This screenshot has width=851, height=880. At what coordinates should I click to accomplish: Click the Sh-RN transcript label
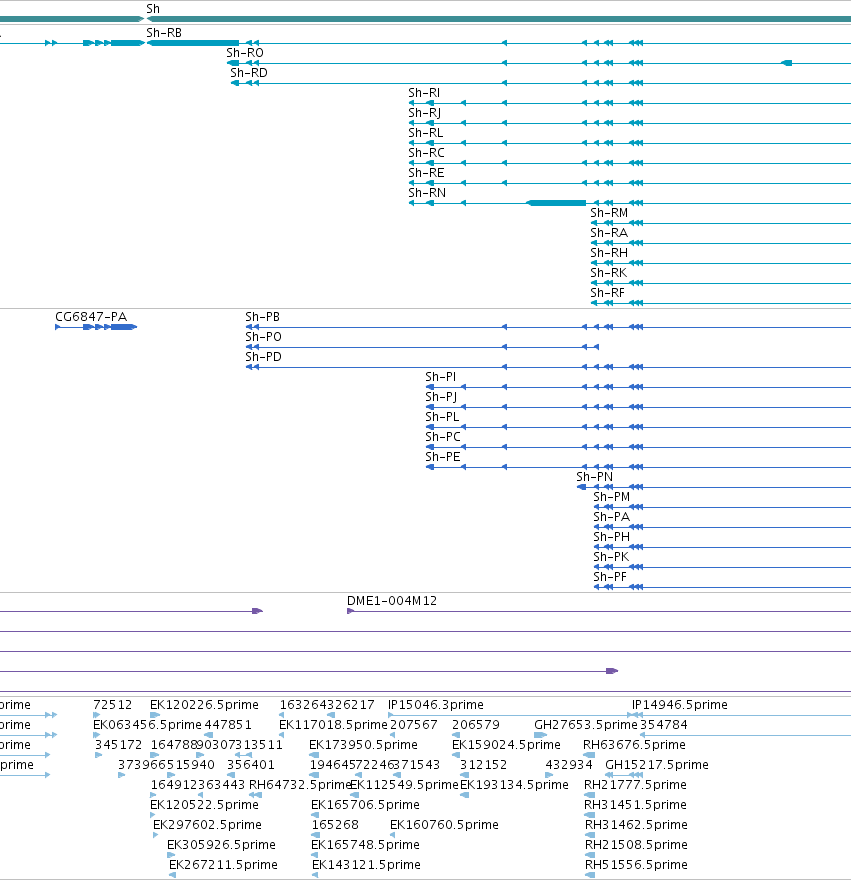point(427,193)
